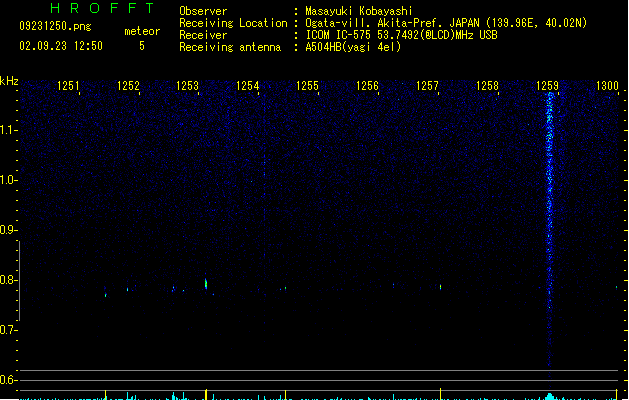The height and width of the screenshot is (400, 629).
Task: Click the 1252 time axis label
Action: 128,86
